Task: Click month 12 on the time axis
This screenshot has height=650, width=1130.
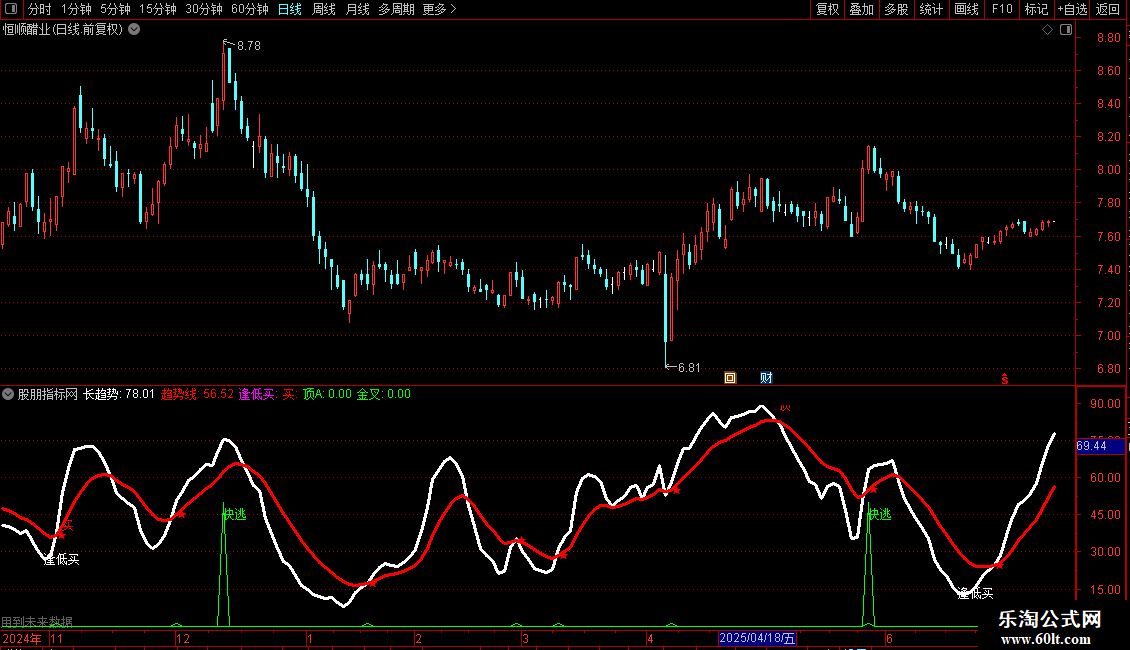Action: 183,638
